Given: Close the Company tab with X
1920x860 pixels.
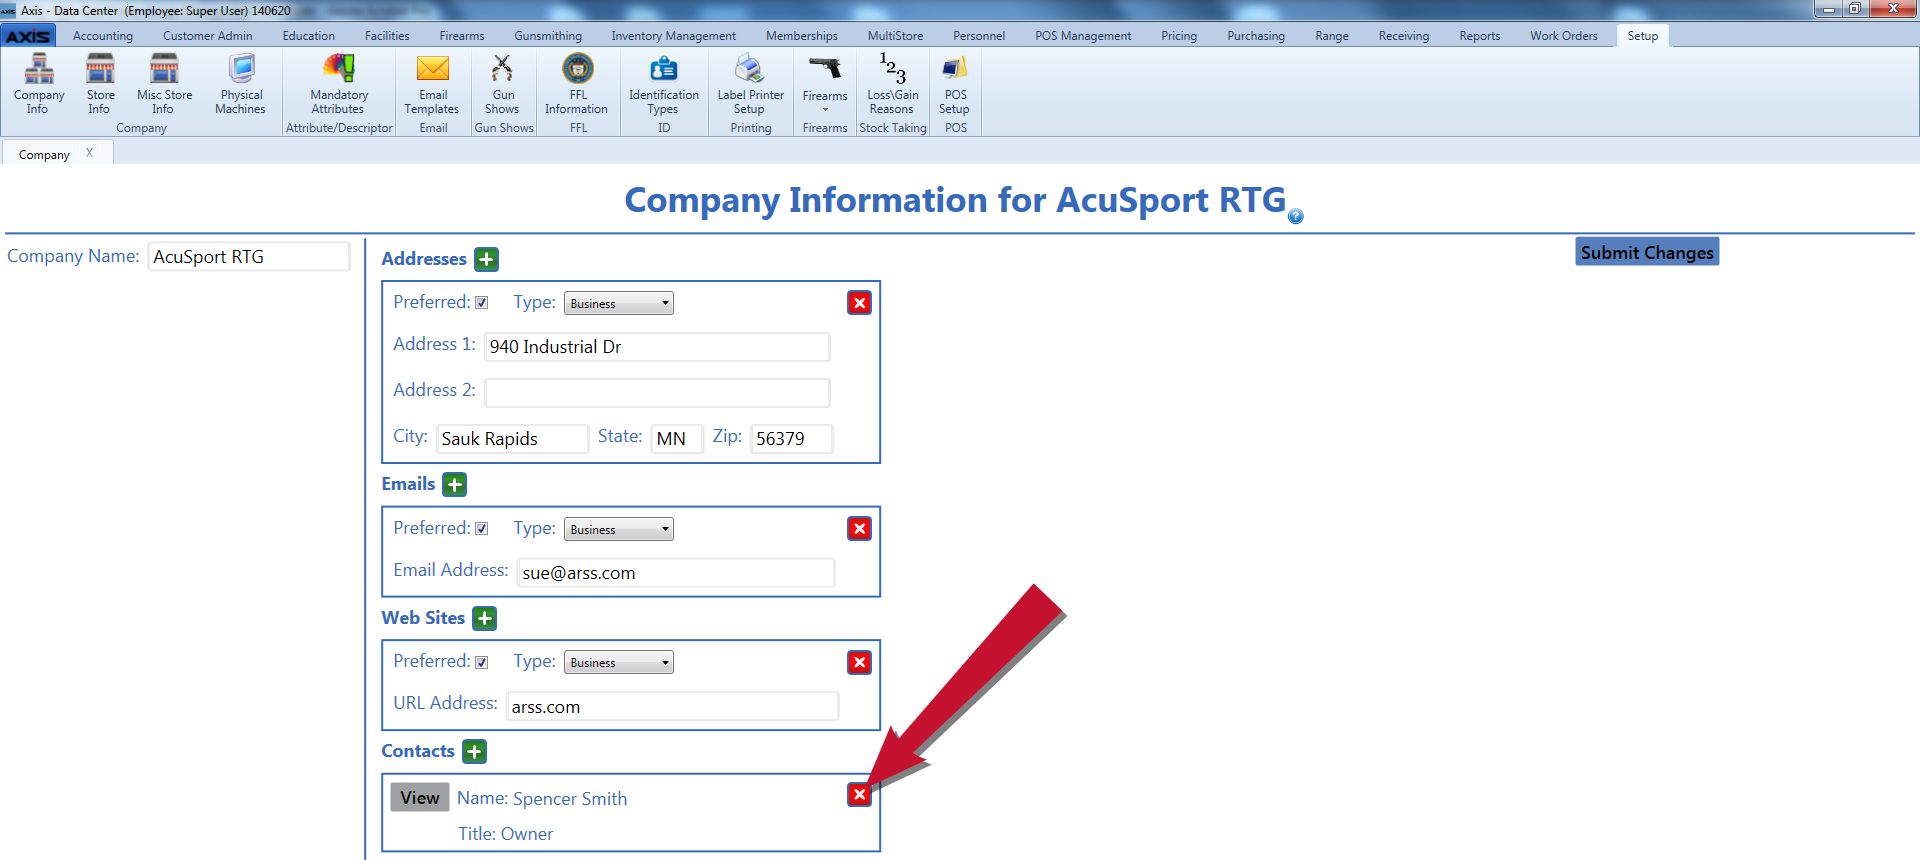Looking at the screenshot, I should click(x=89, y=153).
